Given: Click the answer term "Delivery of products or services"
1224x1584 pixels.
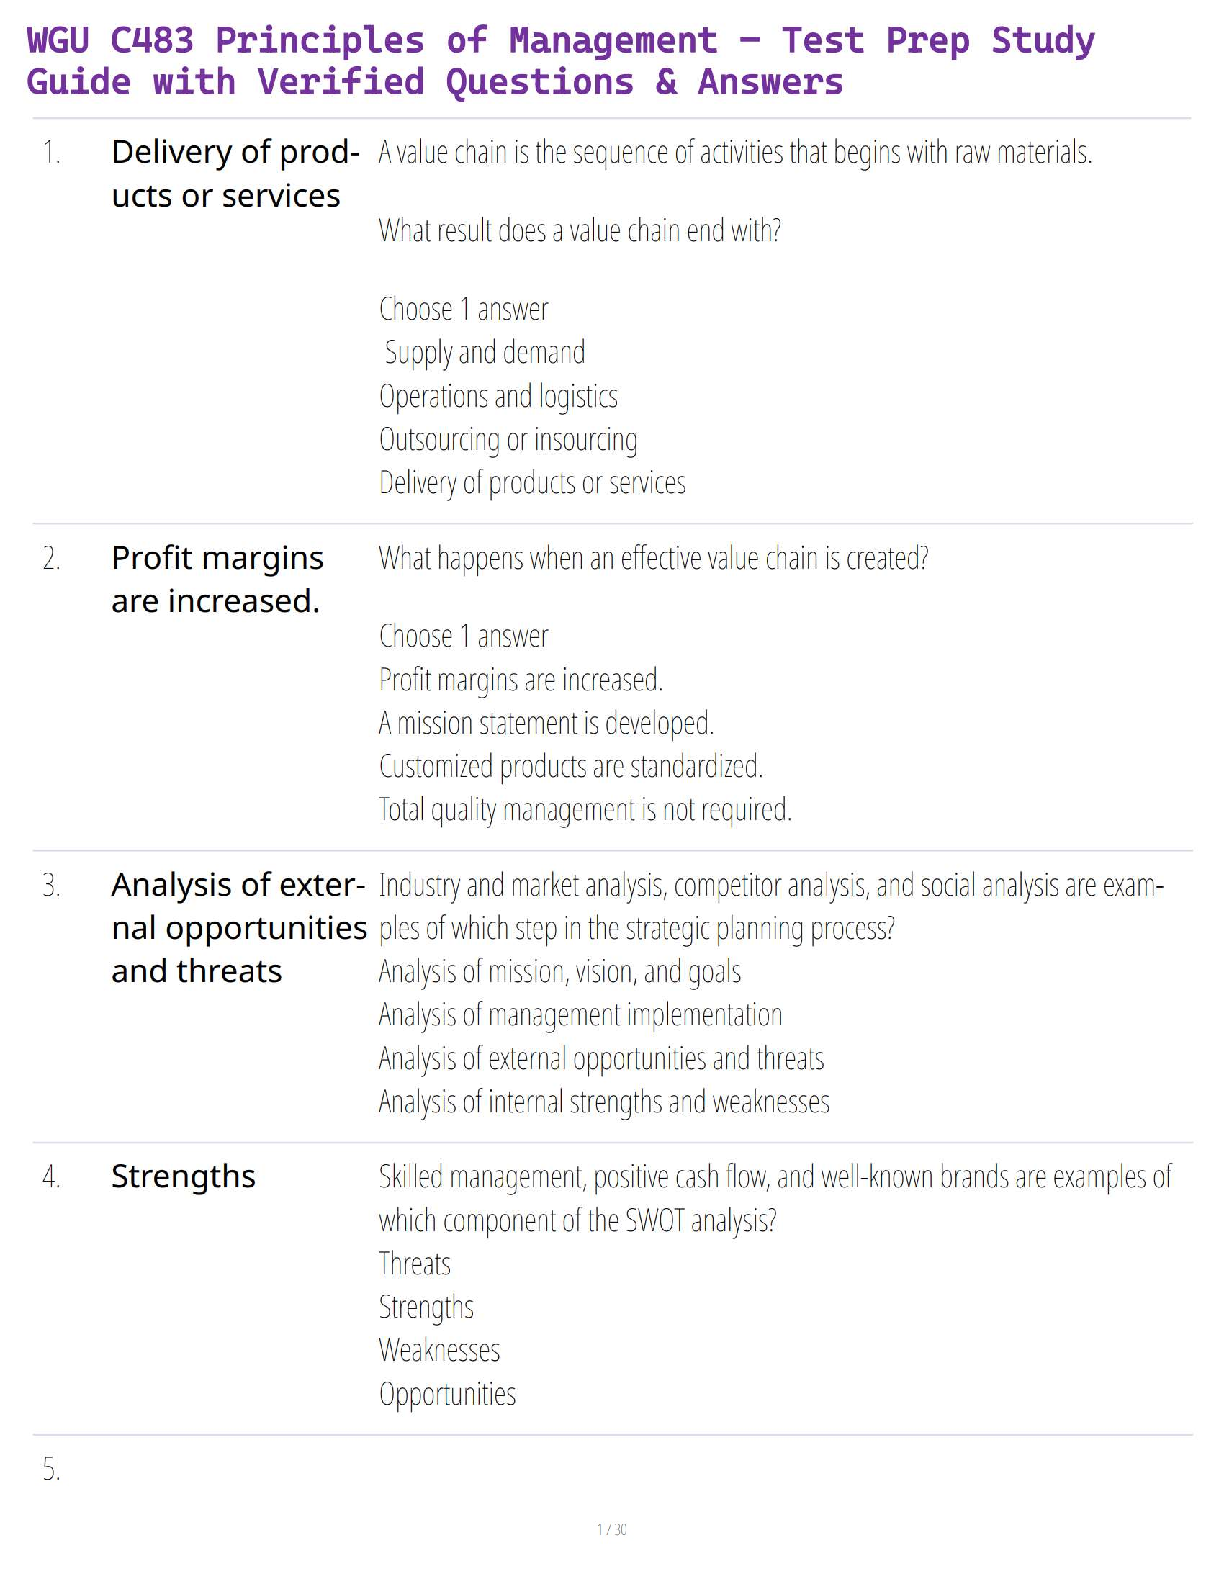Looking at the screenshot, I should coord(235,174).
